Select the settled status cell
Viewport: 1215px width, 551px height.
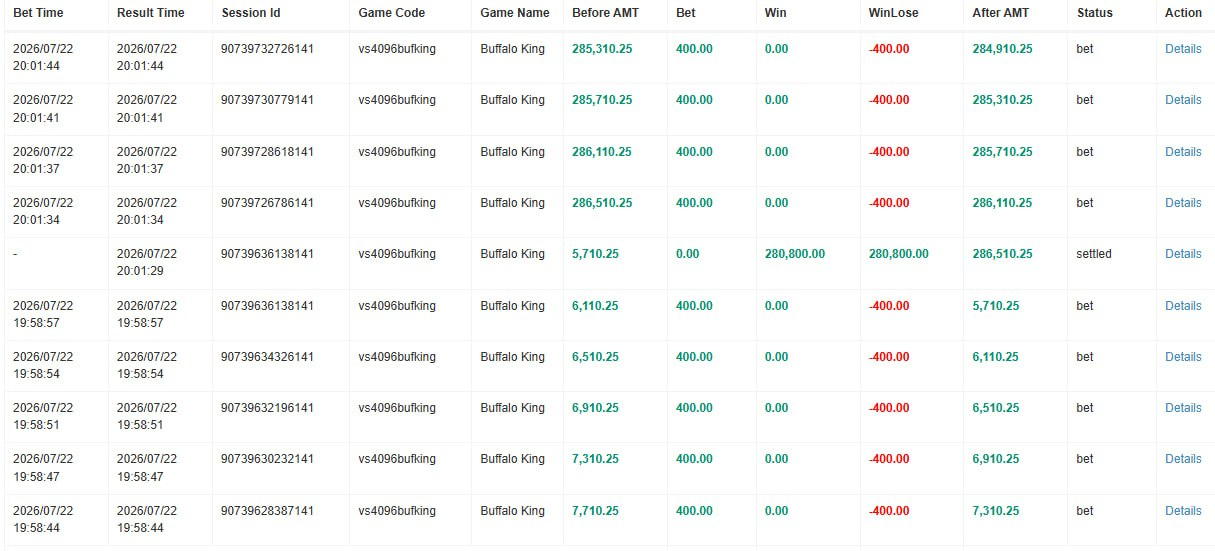coord(1094,254)
